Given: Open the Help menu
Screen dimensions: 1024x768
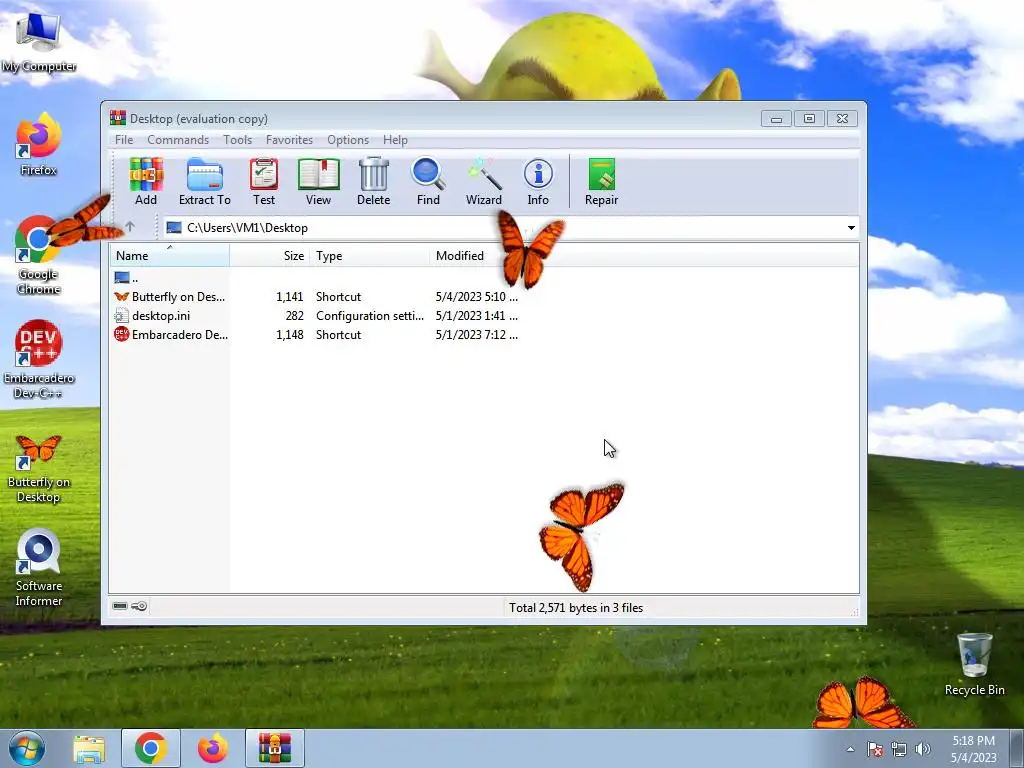Looking at the screenshot, I should [395, 140].
